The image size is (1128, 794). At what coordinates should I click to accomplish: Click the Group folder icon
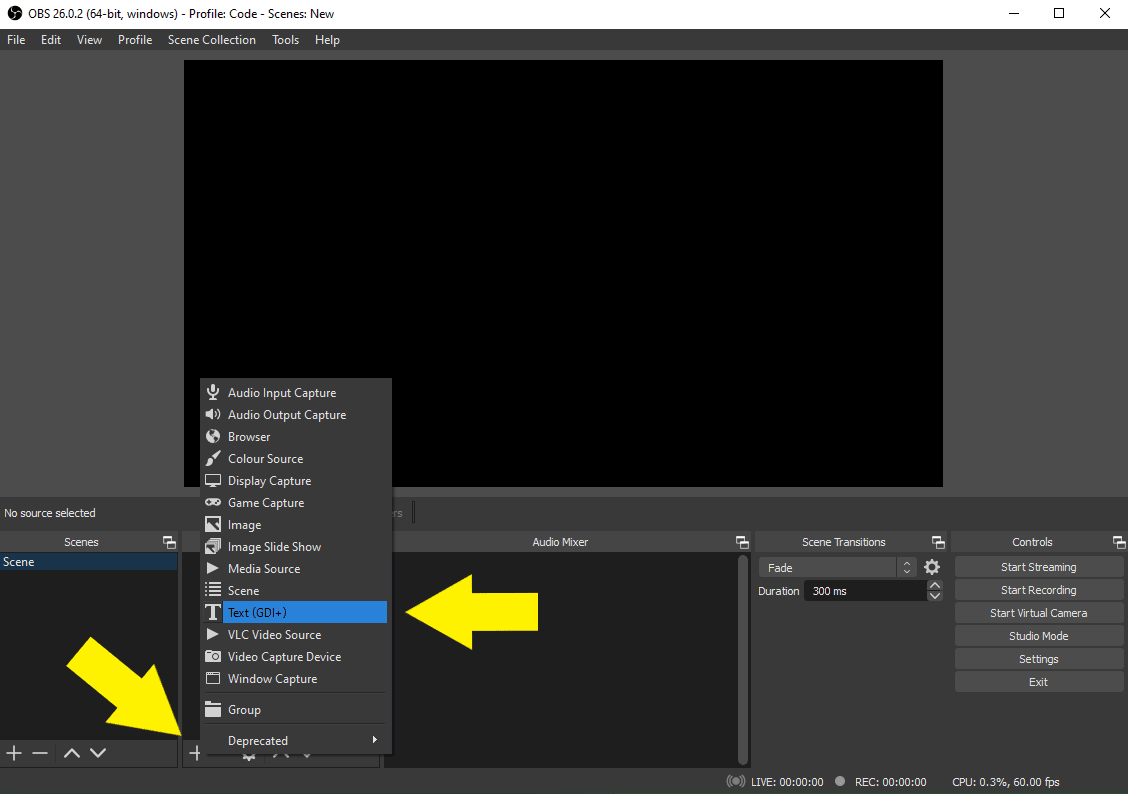tap(213, 709)
